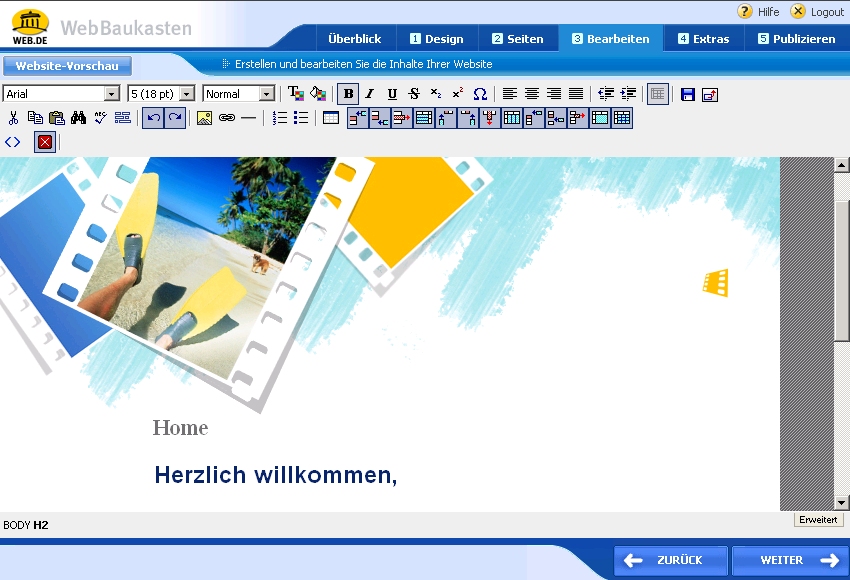
Task: Click the red X icon button
Action: pos(45,142)
